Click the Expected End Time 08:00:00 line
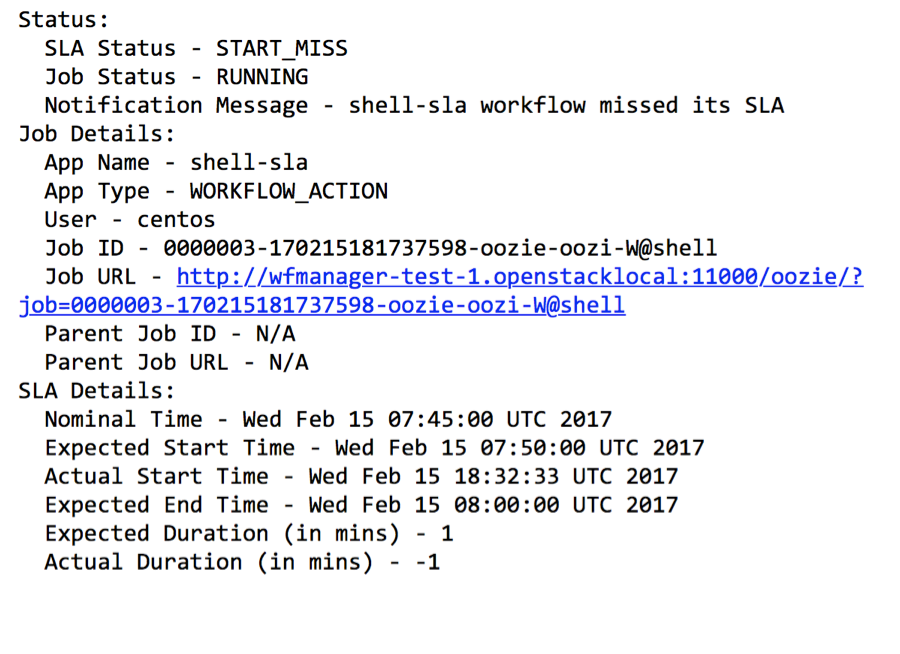Image resolution: width=900 pixels, height=654 pixels. (x=361, y=505)
